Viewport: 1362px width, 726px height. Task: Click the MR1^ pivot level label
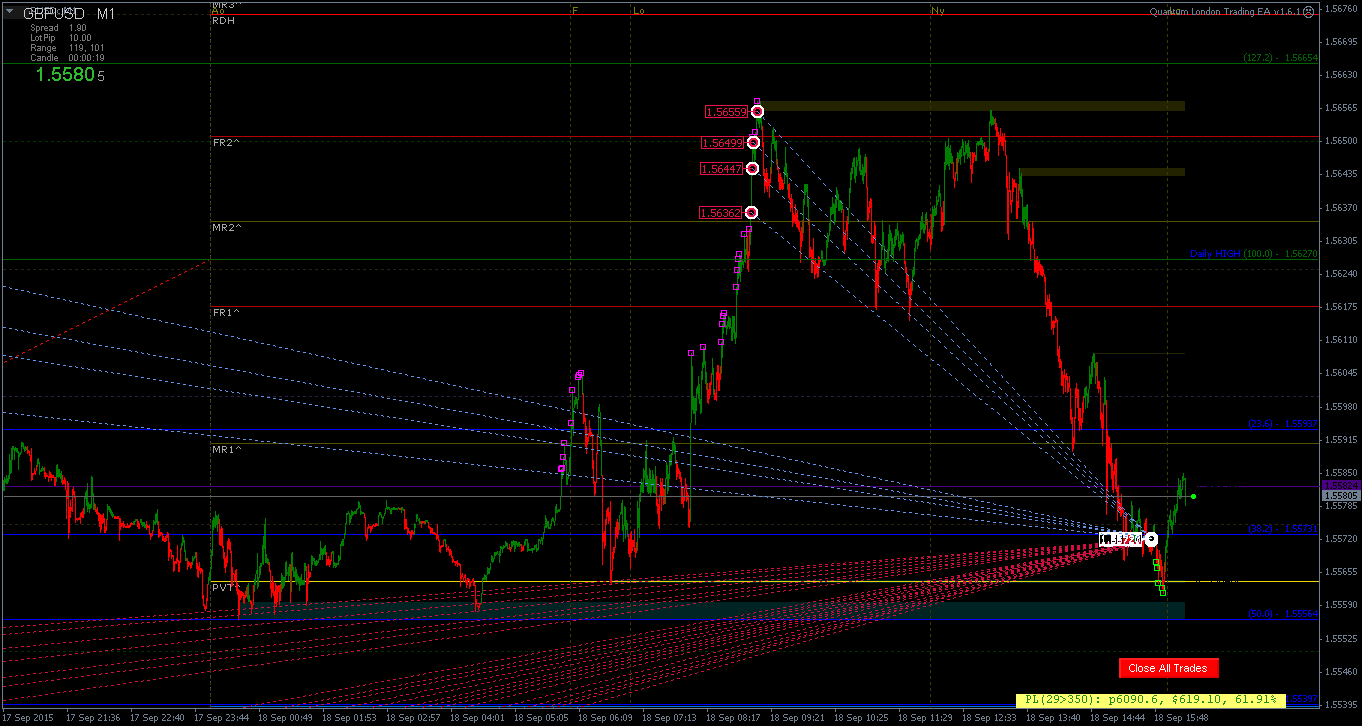pyautogui.click(x=228, y=449)
